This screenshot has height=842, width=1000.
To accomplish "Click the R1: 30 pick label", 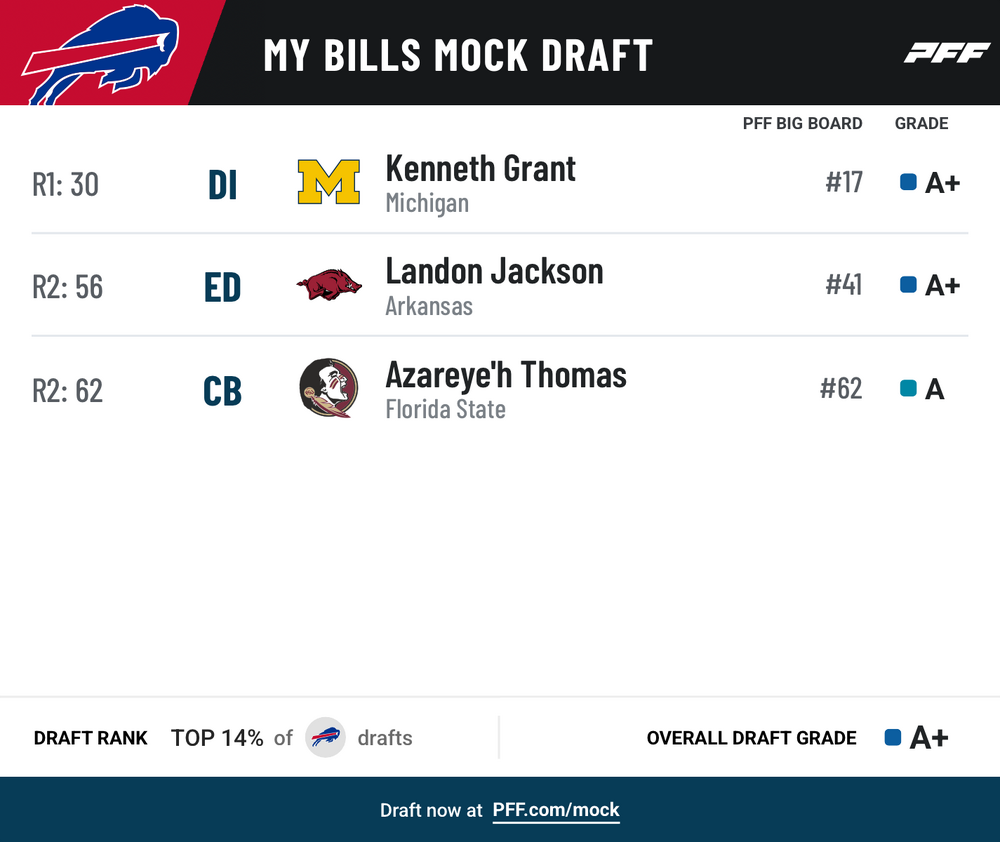I will click(66, 184).
